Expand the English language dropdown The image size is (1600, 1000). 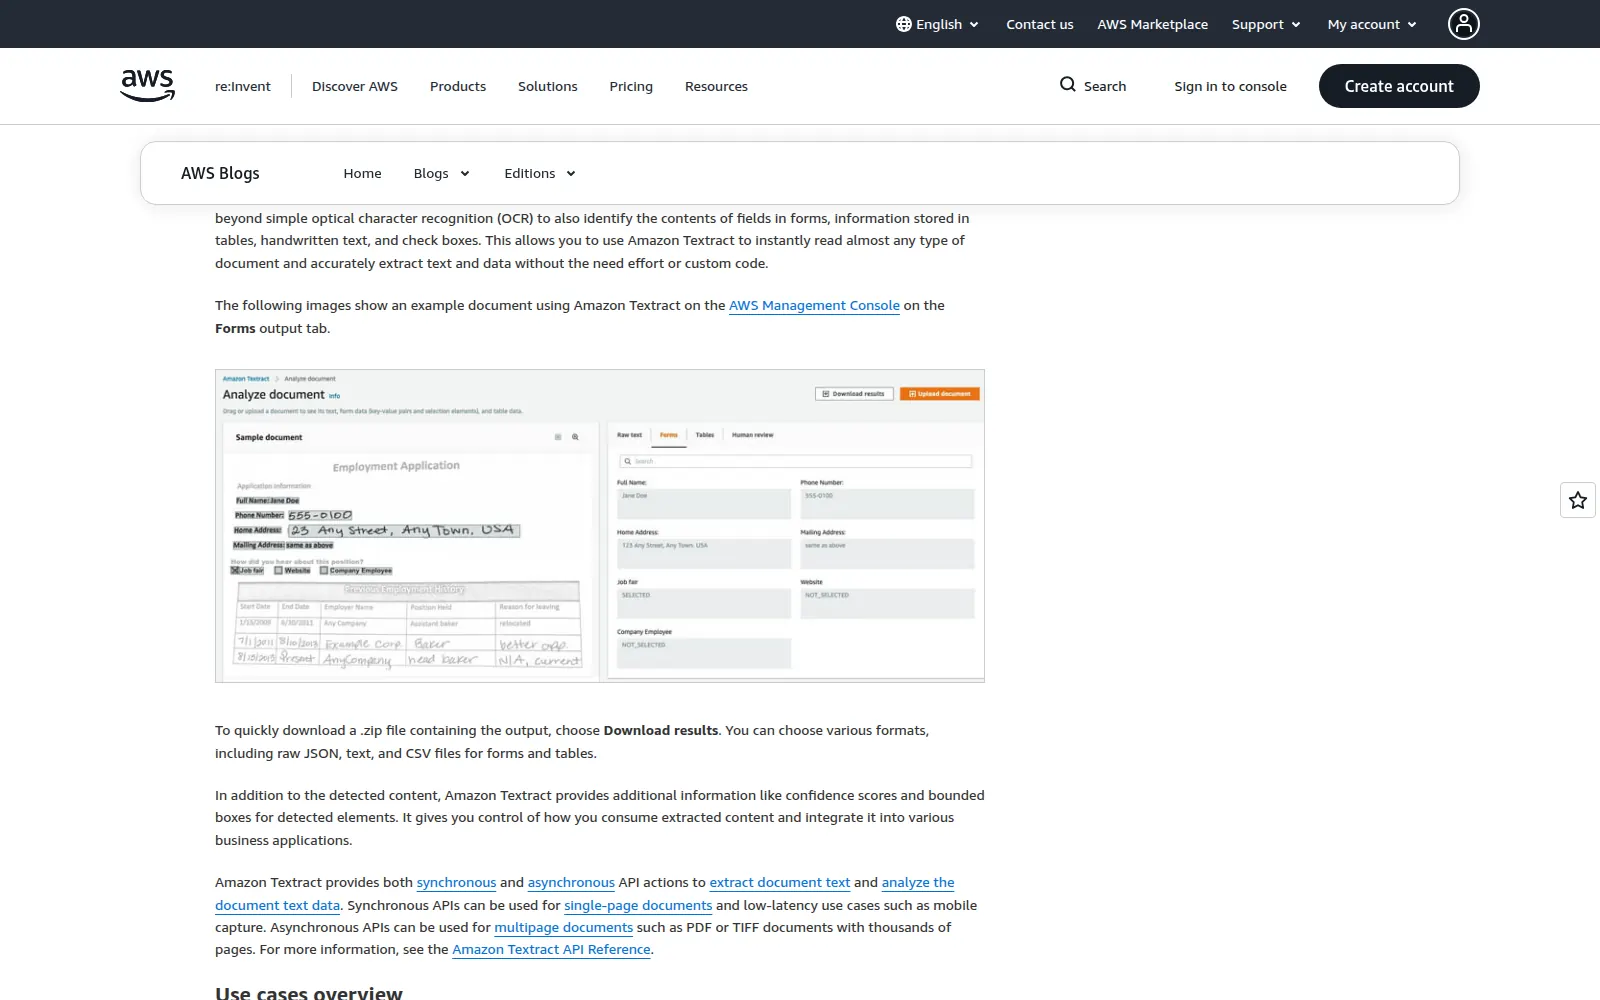(938, 24)
